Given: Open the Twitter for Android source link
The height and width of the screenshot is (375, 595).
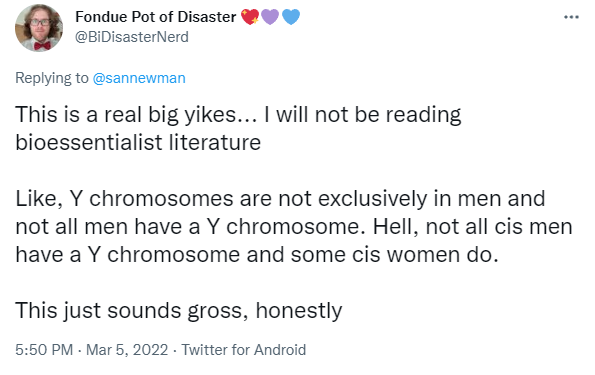Looking at the screenshot, I should 244,350.
